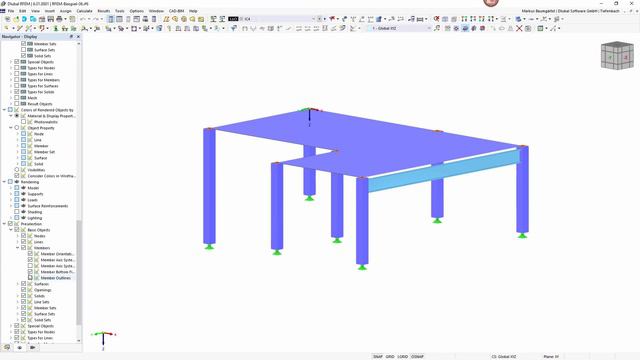The image size is (640, 360).
Task: Switch to Navigator data tab at bottom-left
Action: tap(7, 347)
